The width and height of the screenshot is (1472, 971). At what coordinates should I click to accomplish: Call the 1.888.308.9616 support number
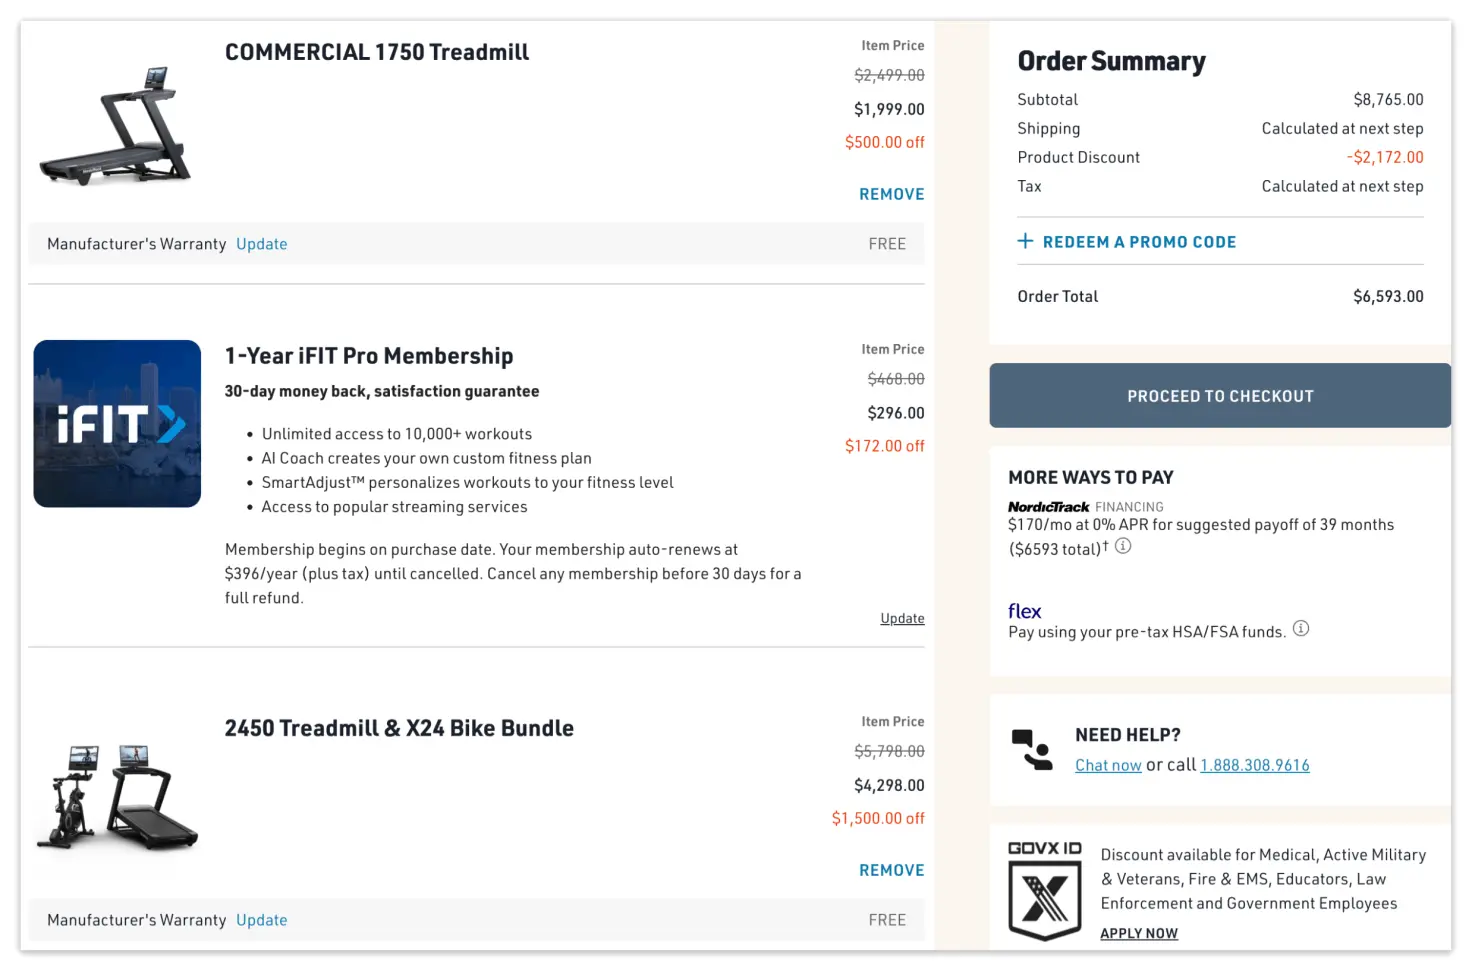pos(1255,764)
